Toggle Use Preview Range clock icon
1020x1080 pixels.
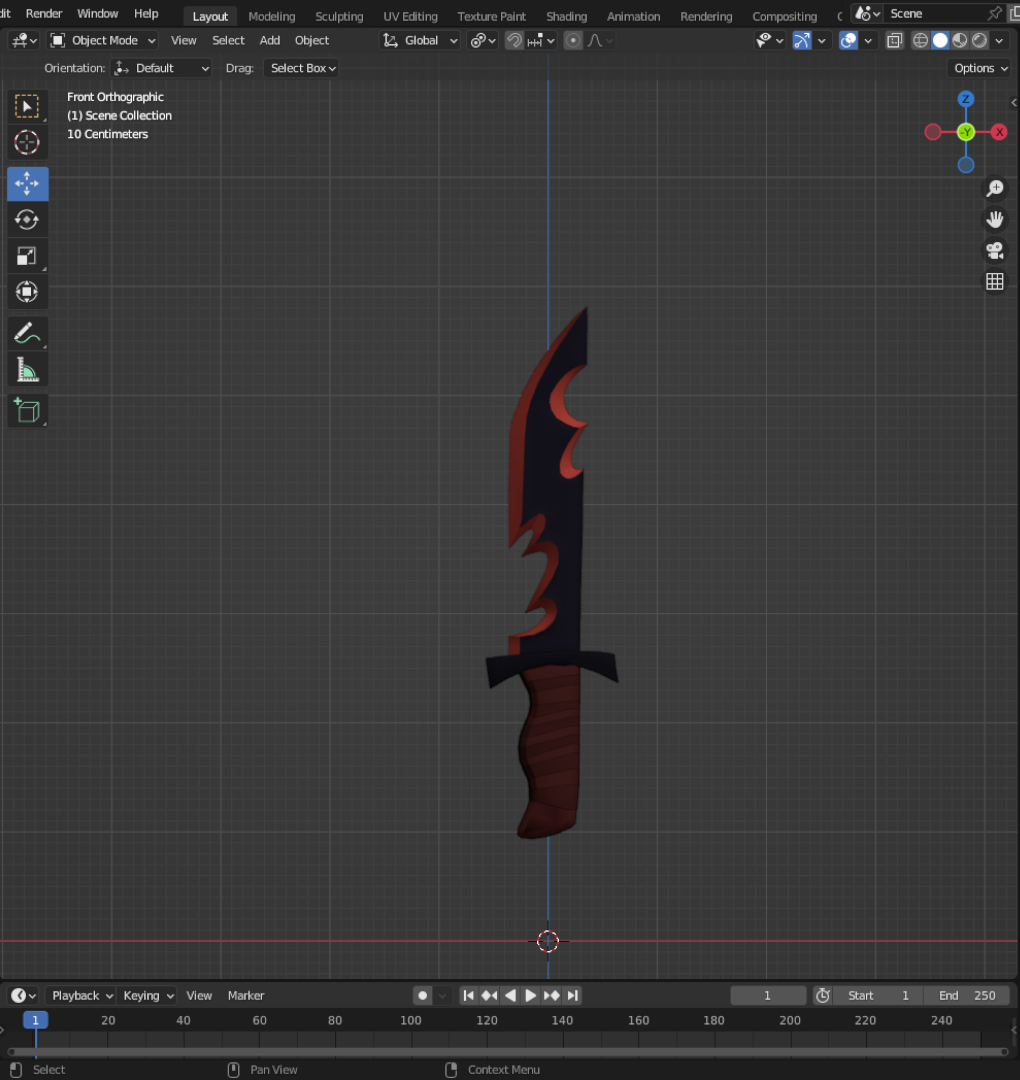tap(822, 995)
